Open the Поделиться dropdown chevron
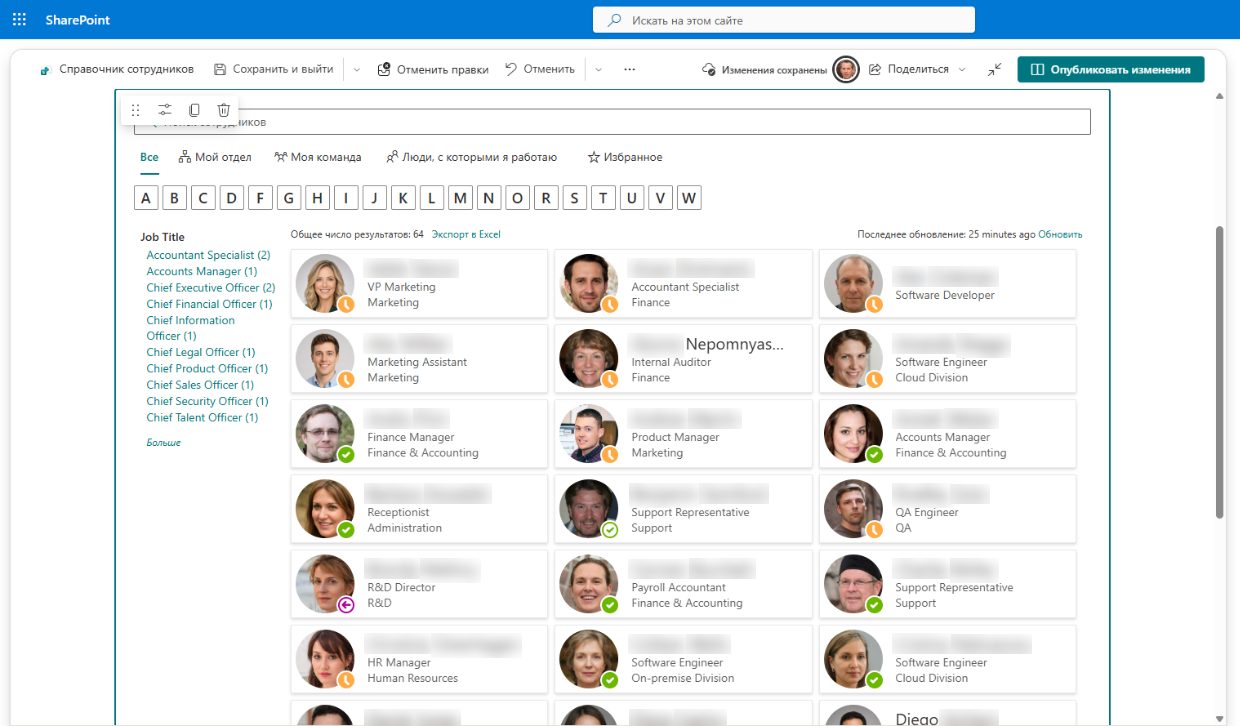Image resolution: width=1240 pixels, height=726 pixels. coord(962,69)
